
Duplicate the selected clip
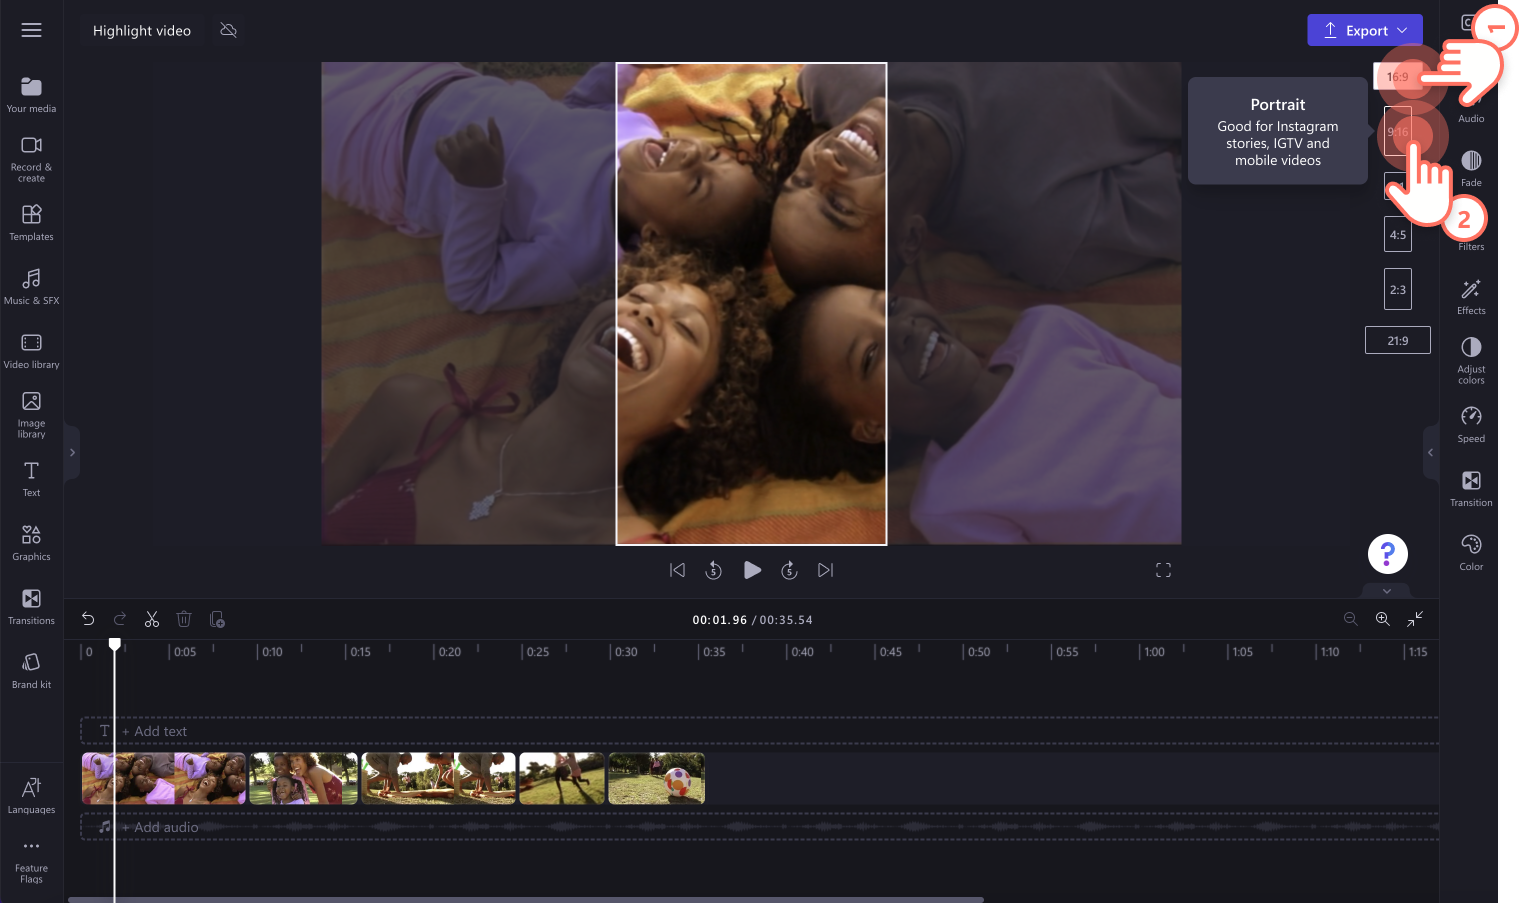pyautogui.click(x=217, y=619)
